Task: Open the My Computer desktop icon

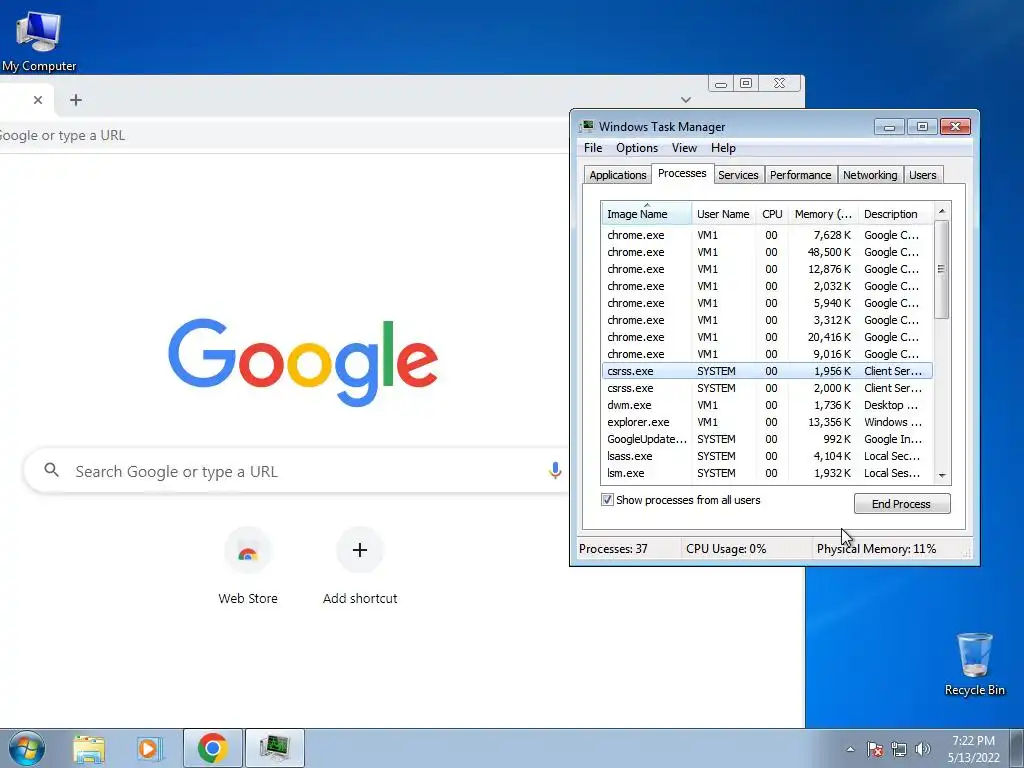Action: pos(39,40)
